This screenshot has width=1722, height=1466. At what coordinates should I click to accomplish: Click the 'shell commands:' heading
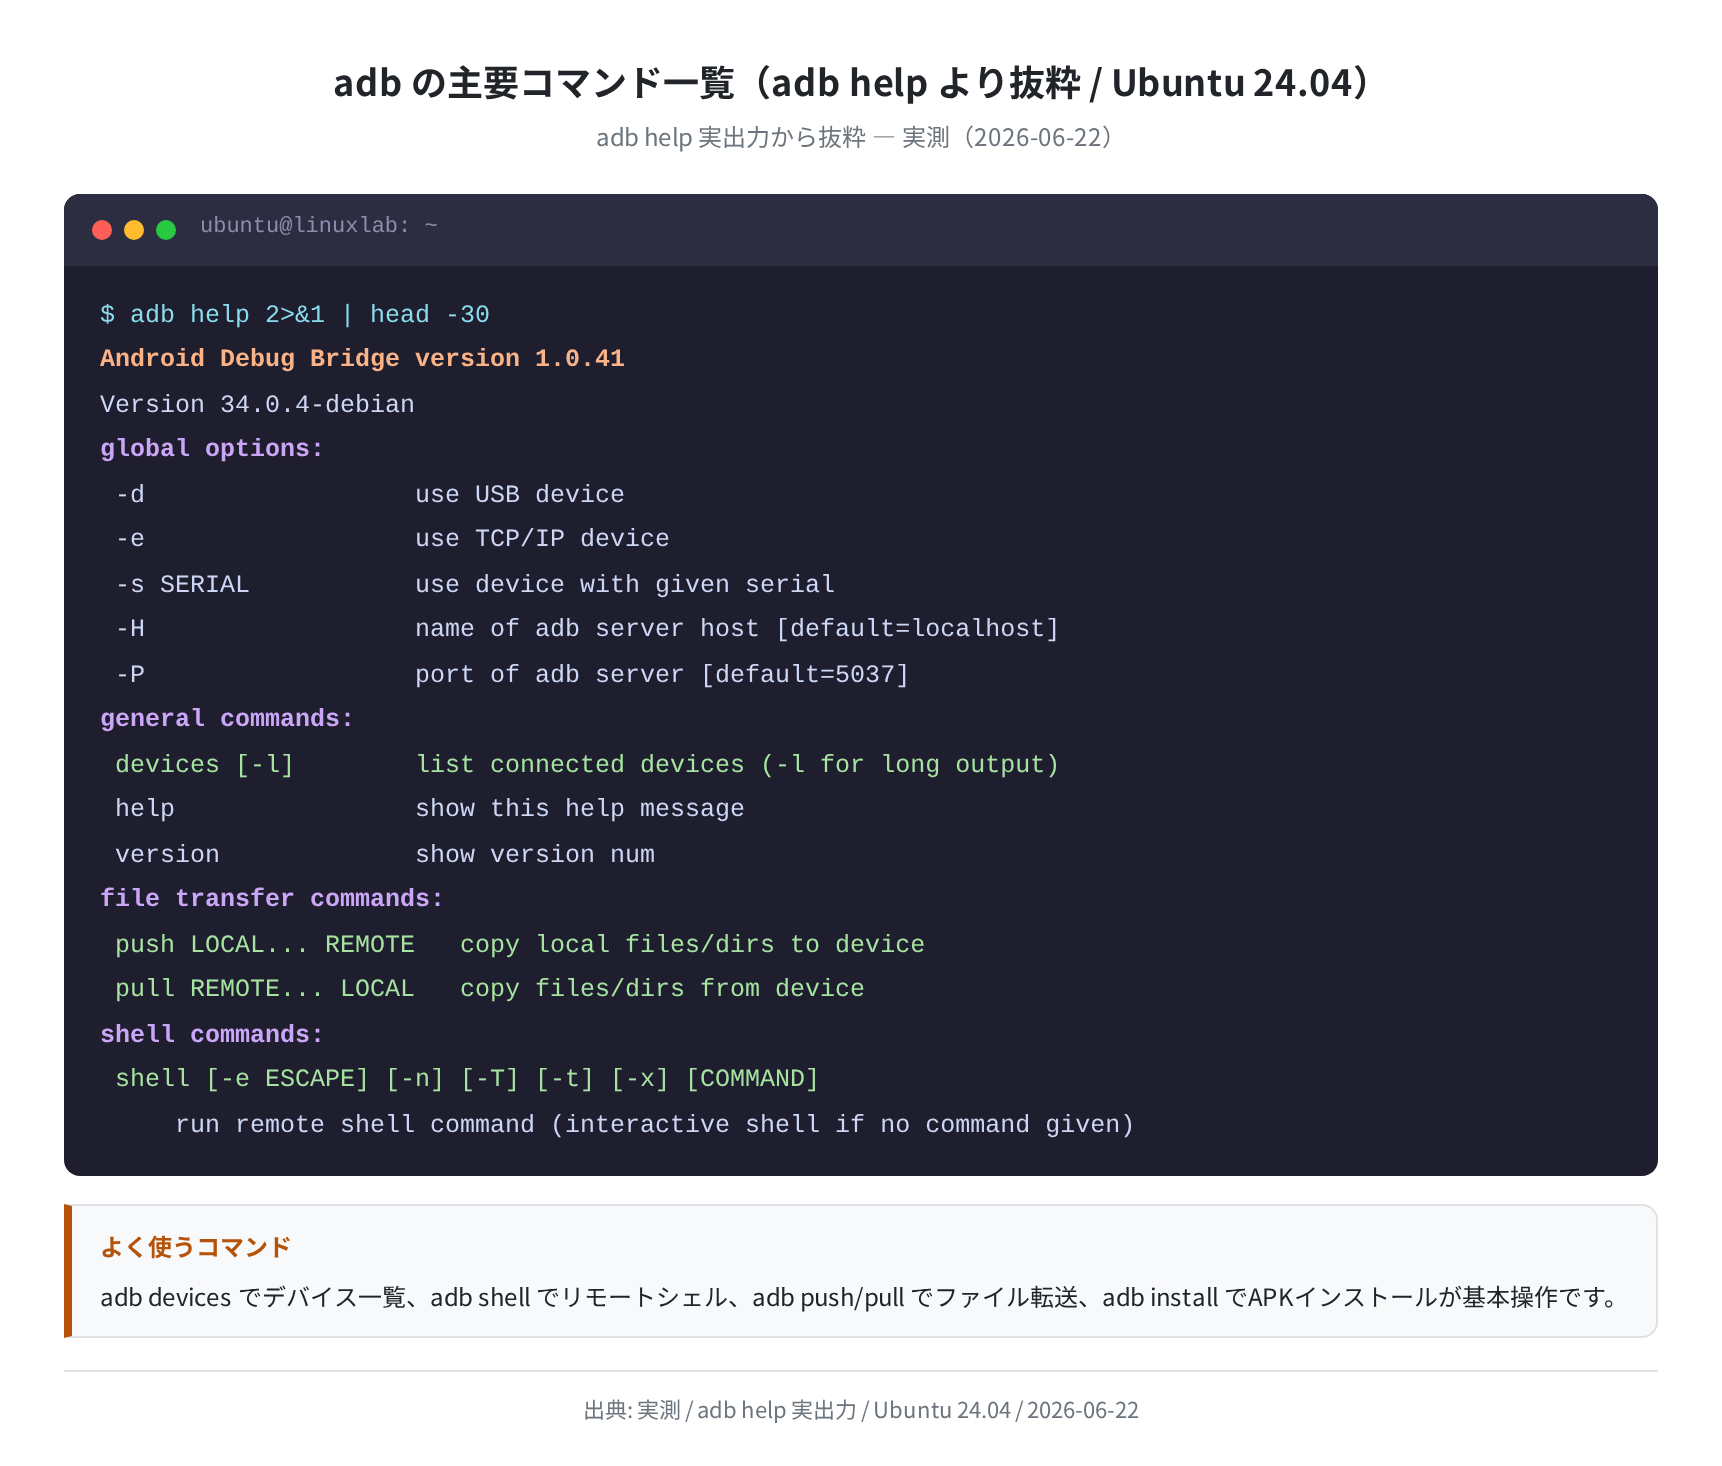point(212,1034)
